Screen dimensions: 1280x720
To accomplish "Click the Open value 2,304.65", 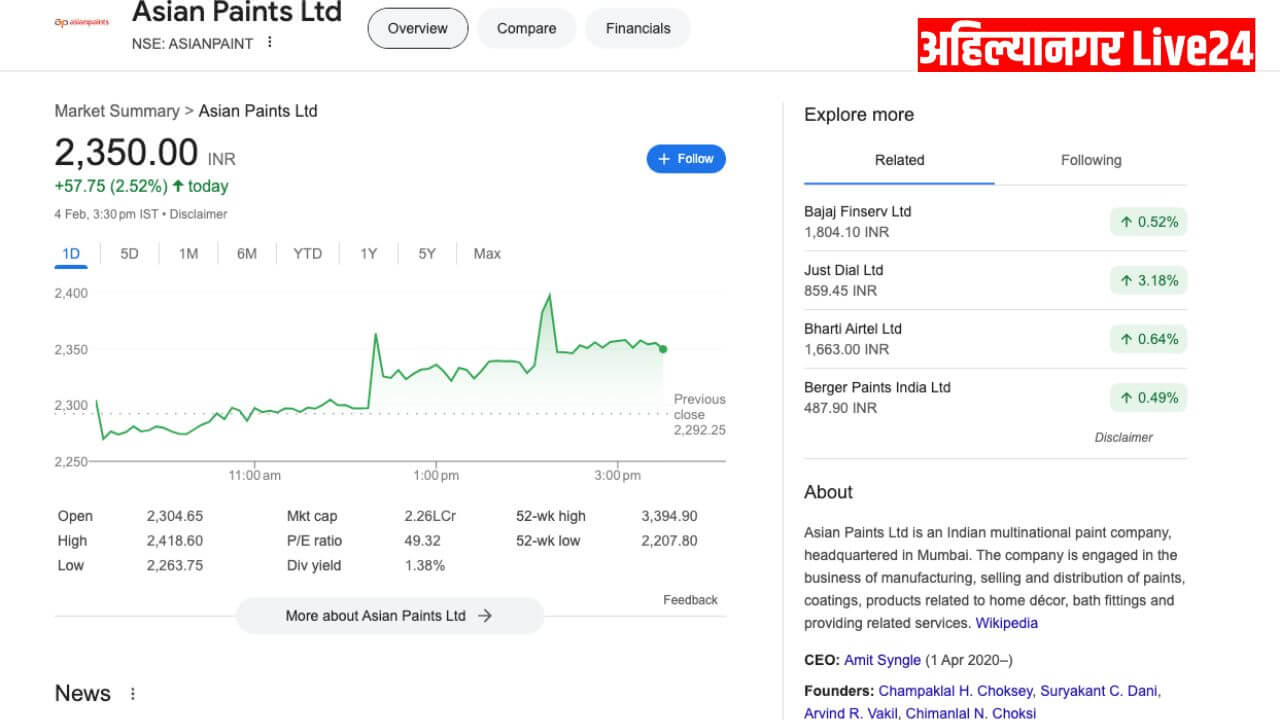I will 174,516.
